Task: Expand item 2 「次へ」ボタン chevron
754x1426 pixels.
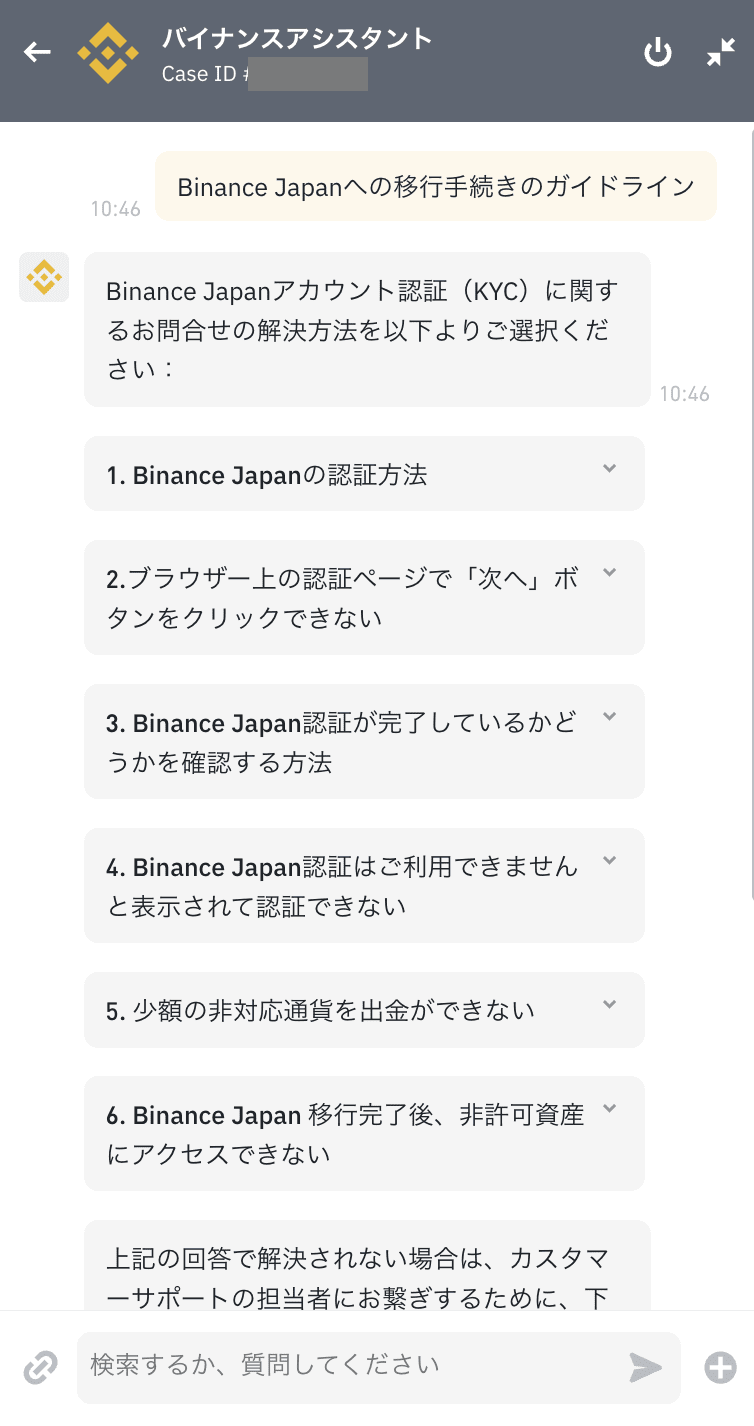Action: coord(610,572)
